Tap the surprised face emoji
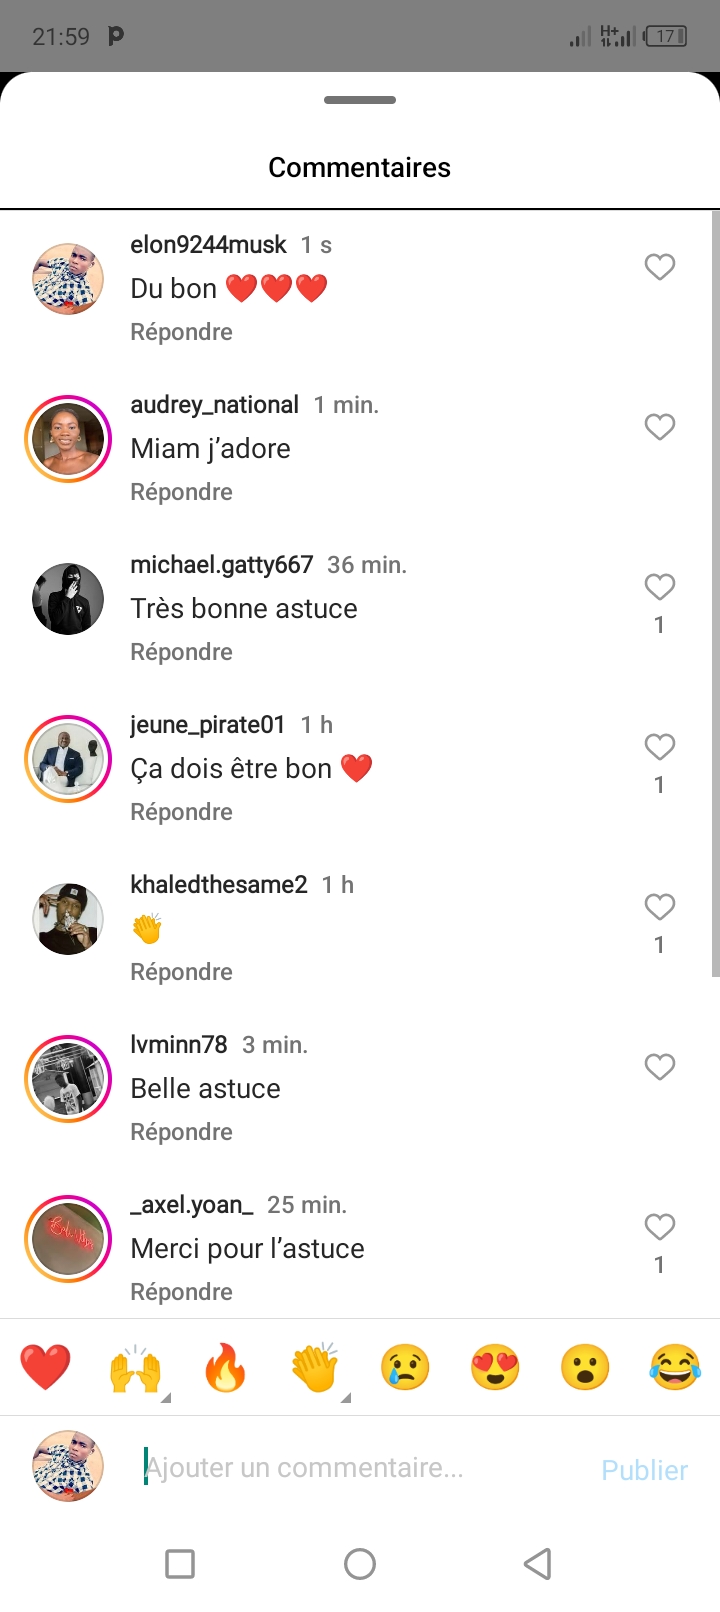 coord(585,1367)
